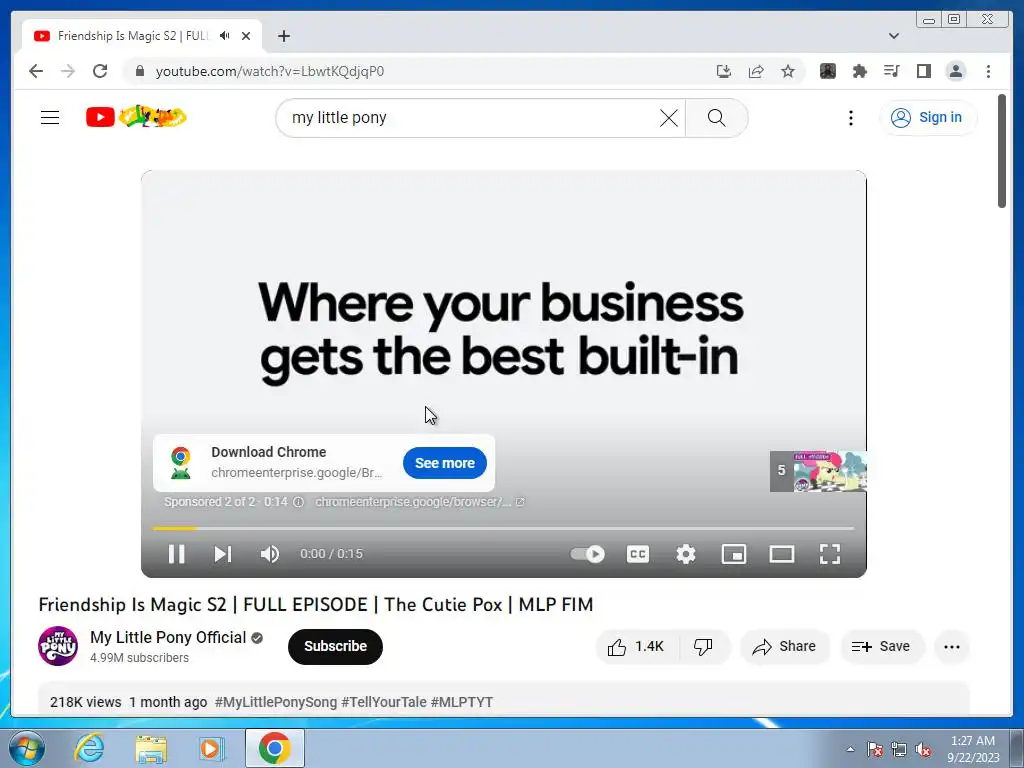Open Chrome extensions puzzle icon
The height and width of the screenshot is (768, 1024).
coord(859,71)
